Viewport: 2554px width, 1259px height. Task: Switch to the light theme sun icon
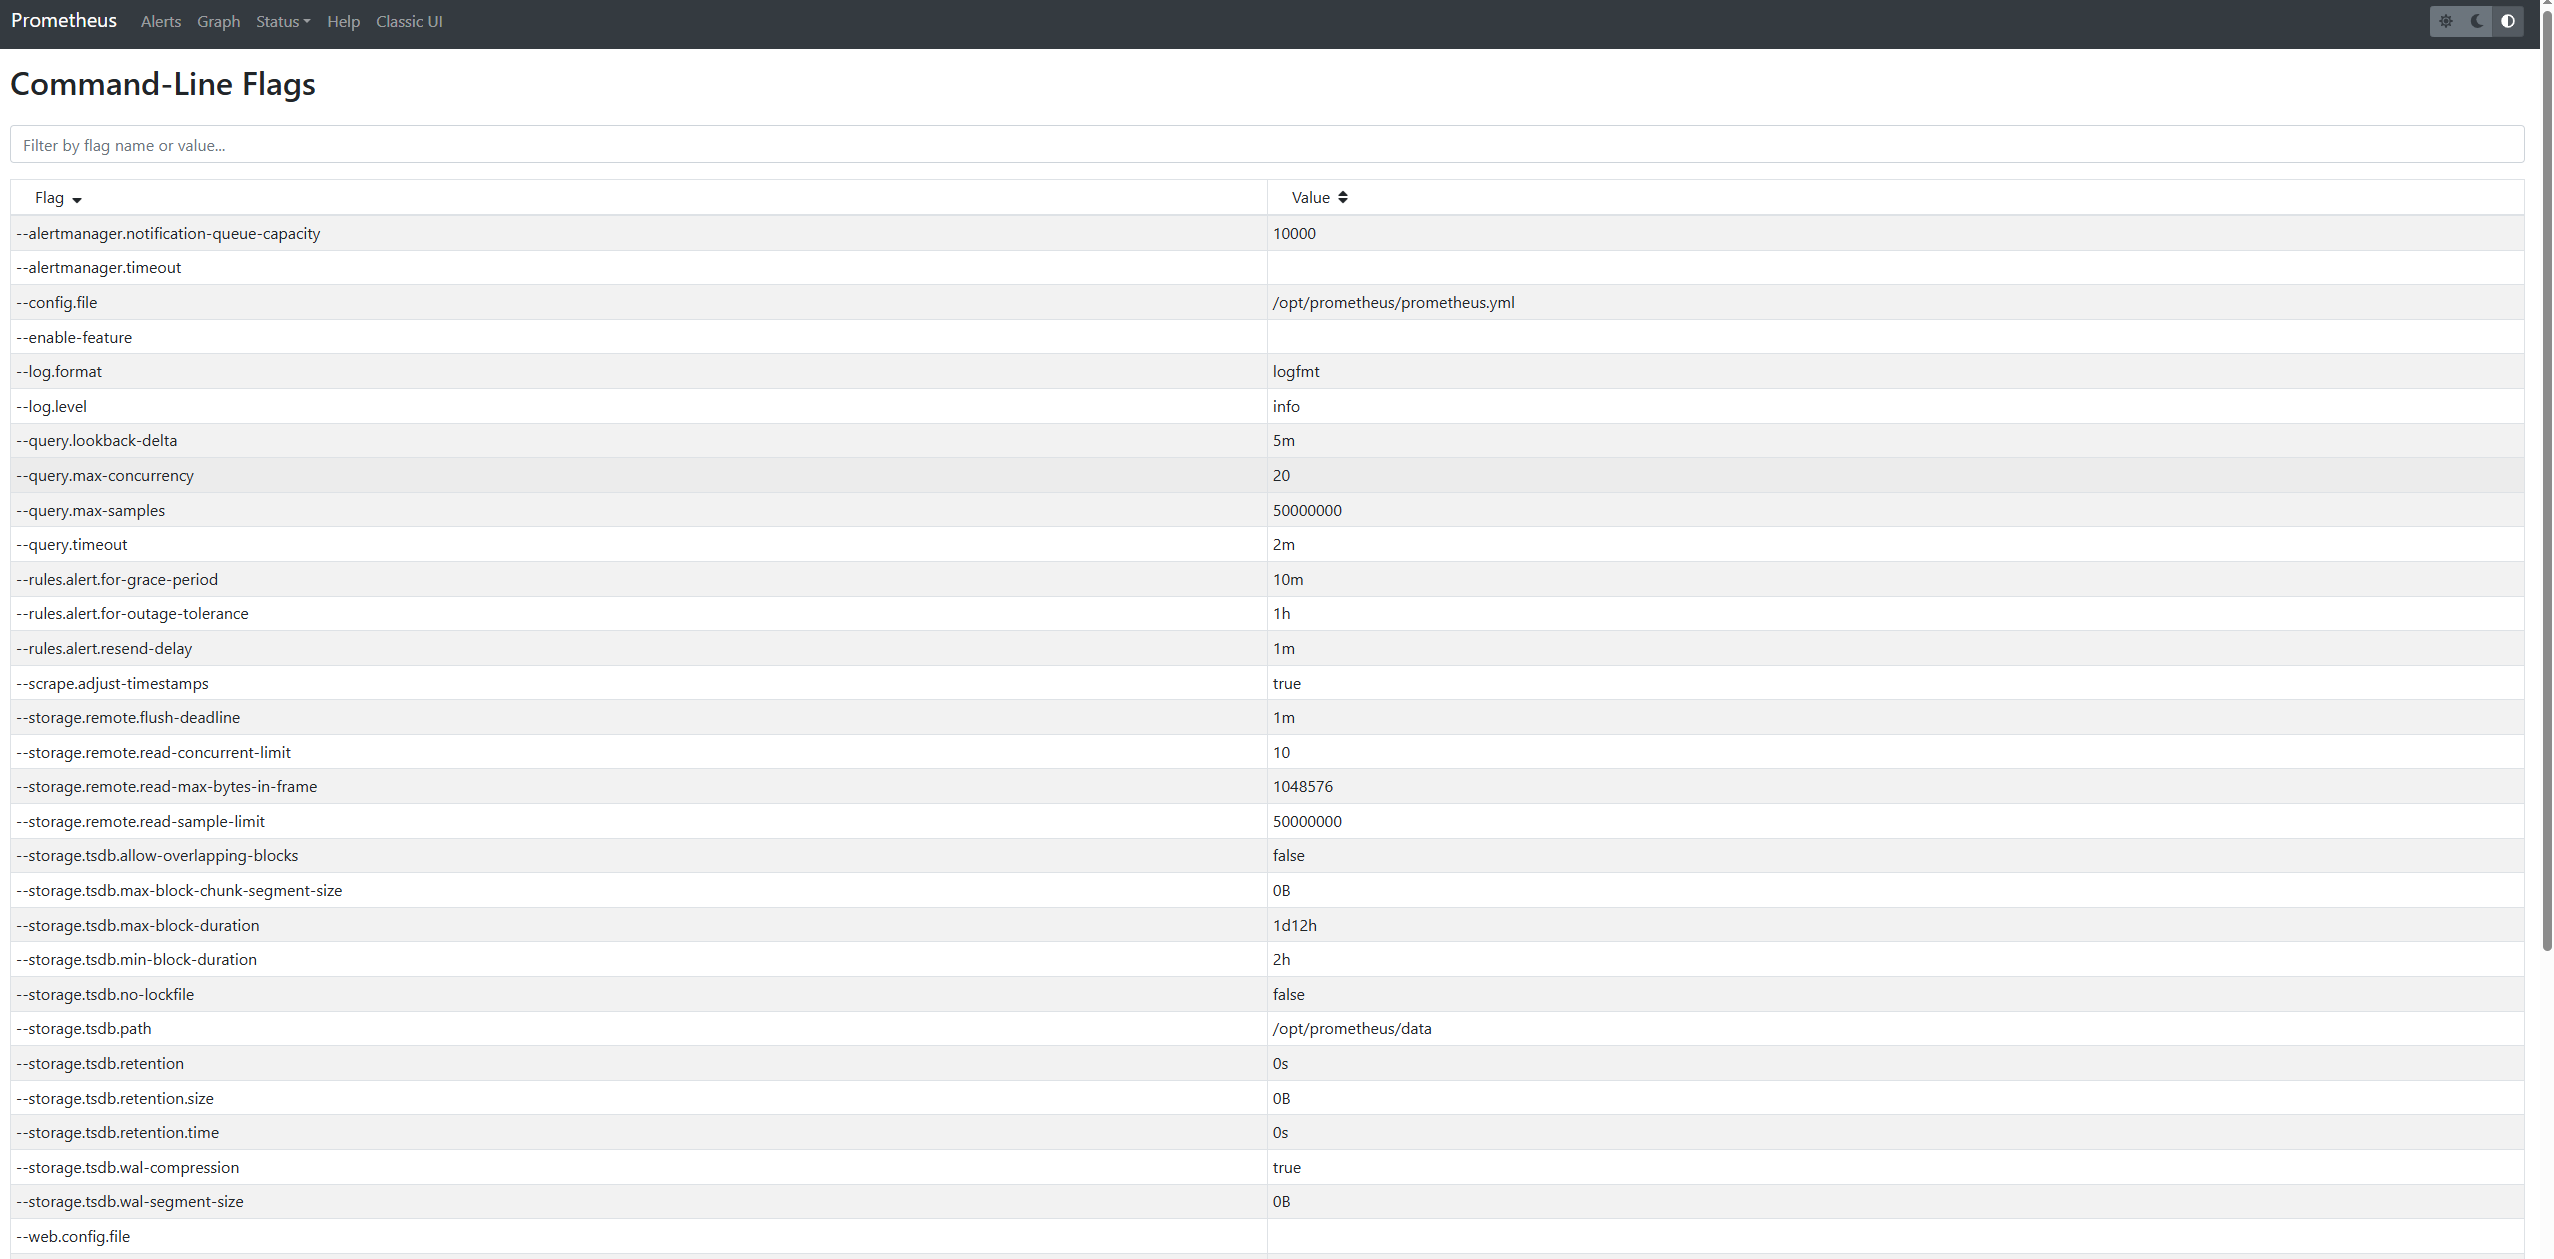[2446, 21]
